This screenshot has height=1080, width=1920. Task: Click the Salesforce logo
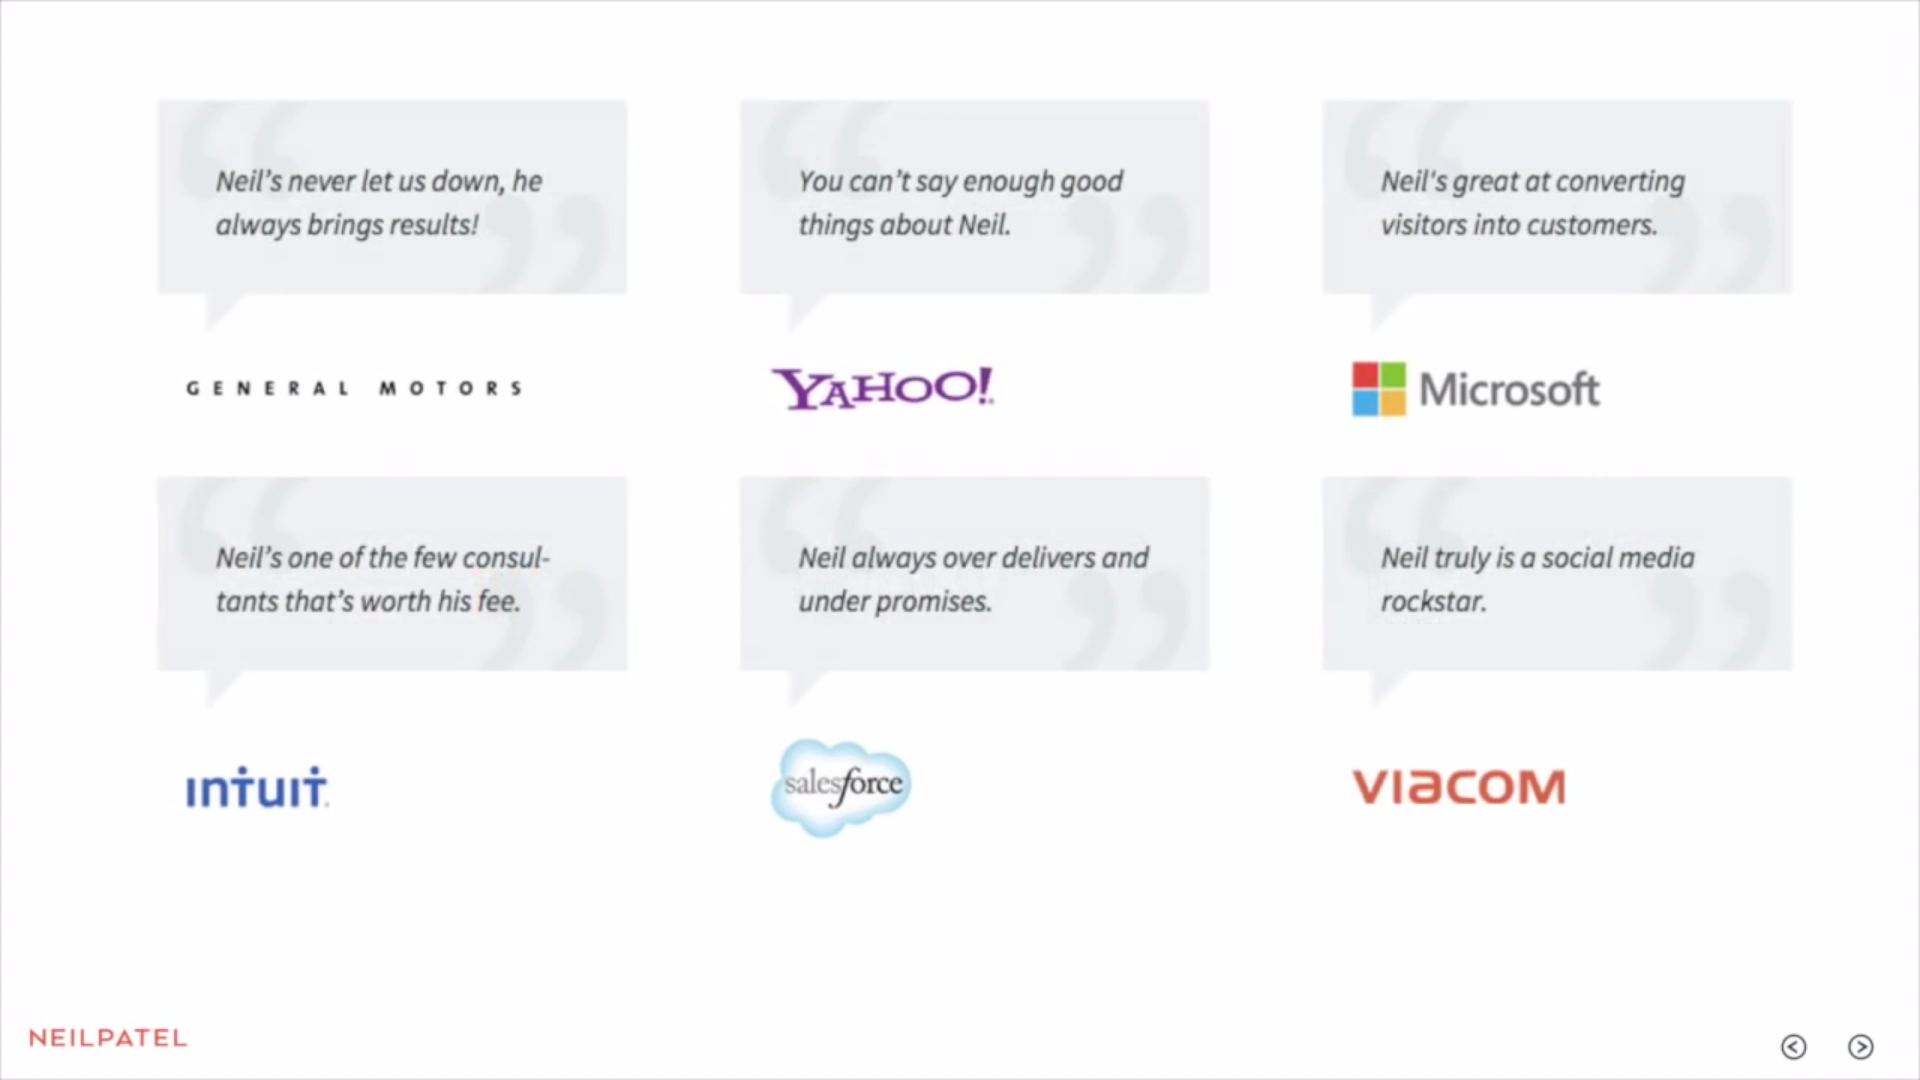click(x=840, y=786)
